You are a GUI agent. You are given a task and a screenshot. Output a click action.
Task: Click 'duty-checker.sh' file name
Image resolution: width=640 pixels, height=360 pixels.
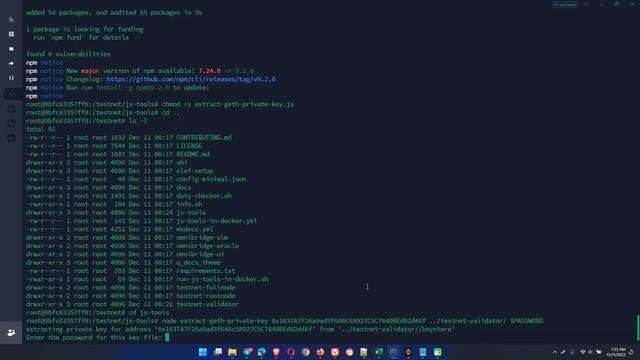click(204, 196)
